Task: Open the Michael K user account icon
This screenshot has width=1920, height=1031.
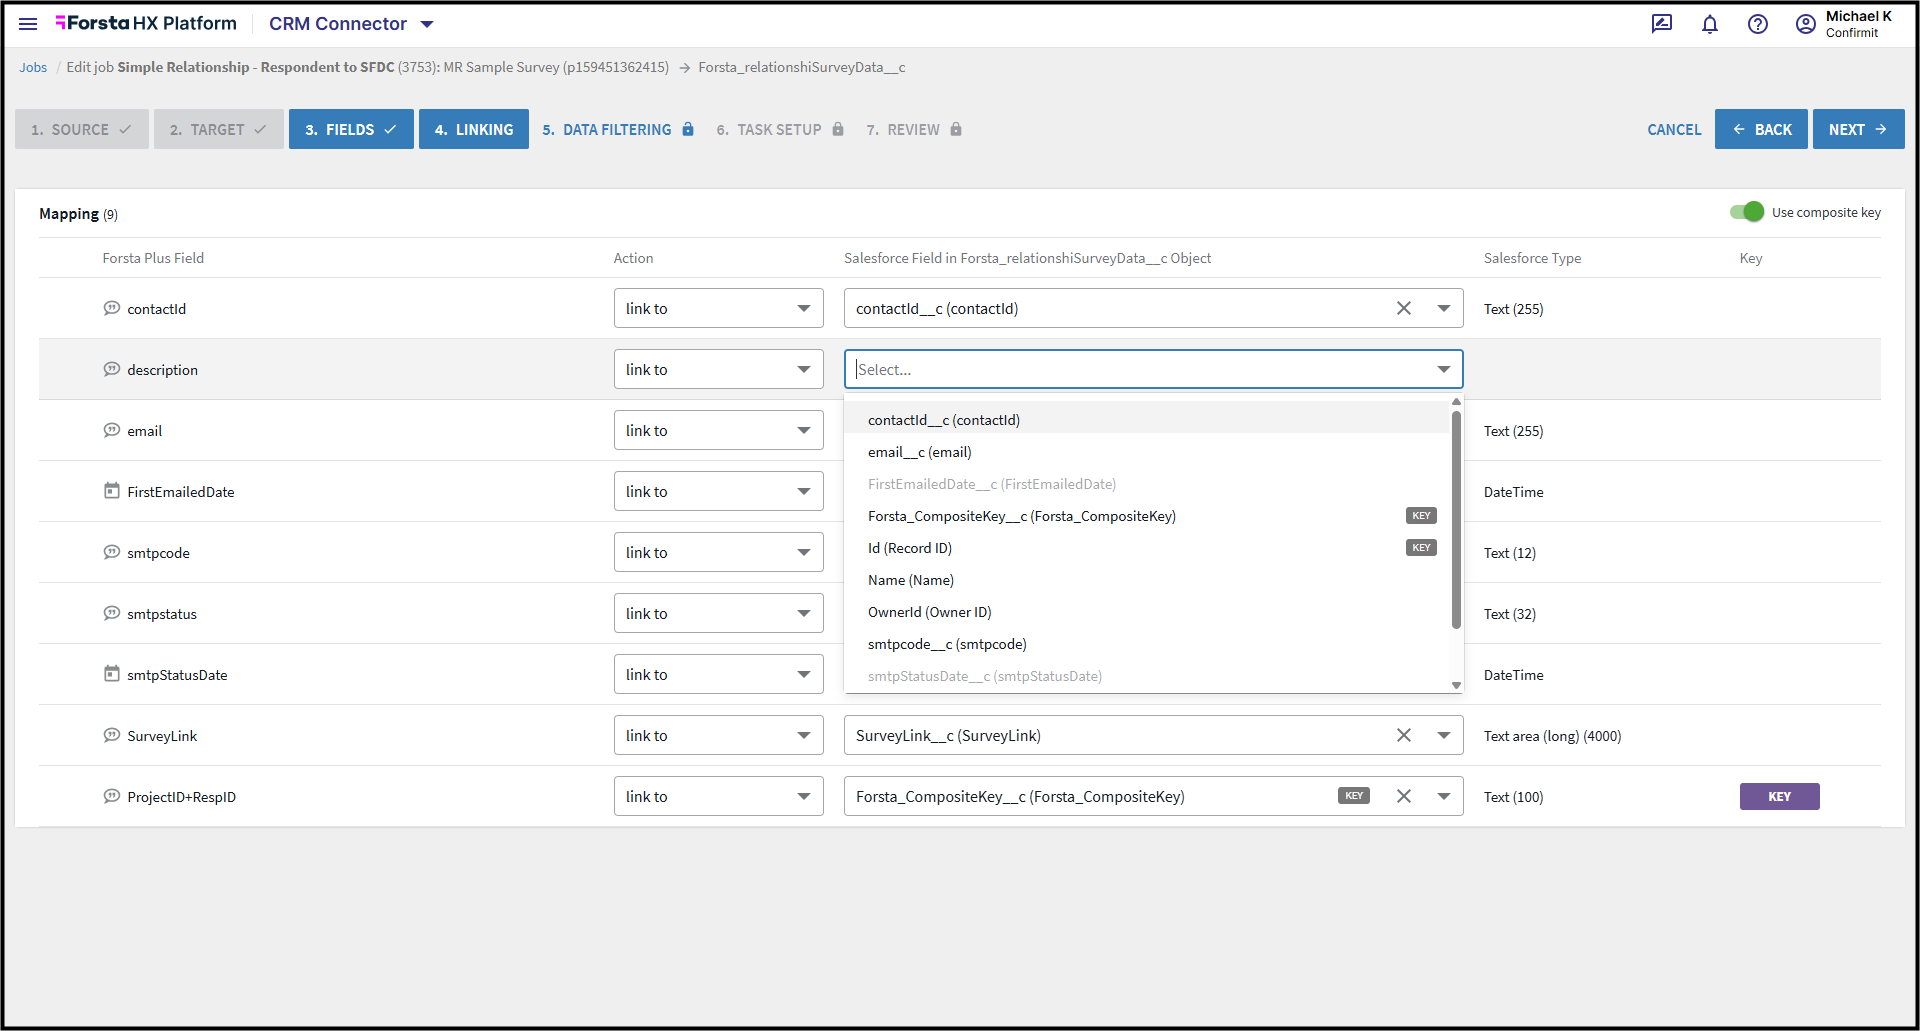Action: point(1806,24)
